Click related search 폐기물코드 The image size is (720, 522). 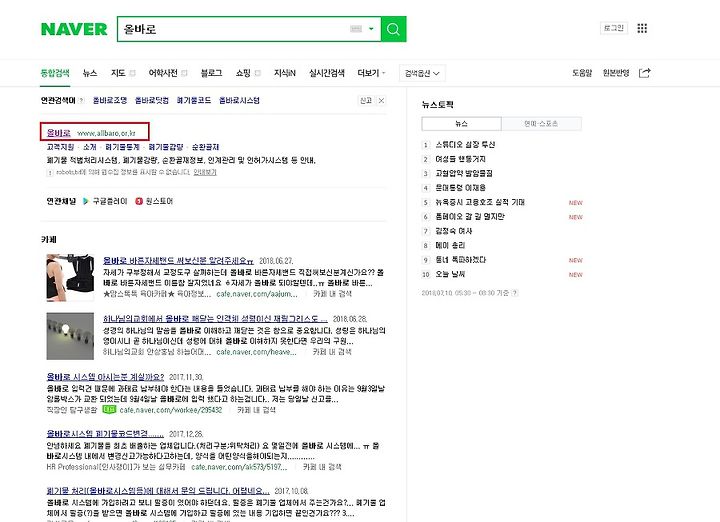pos(194,101)
